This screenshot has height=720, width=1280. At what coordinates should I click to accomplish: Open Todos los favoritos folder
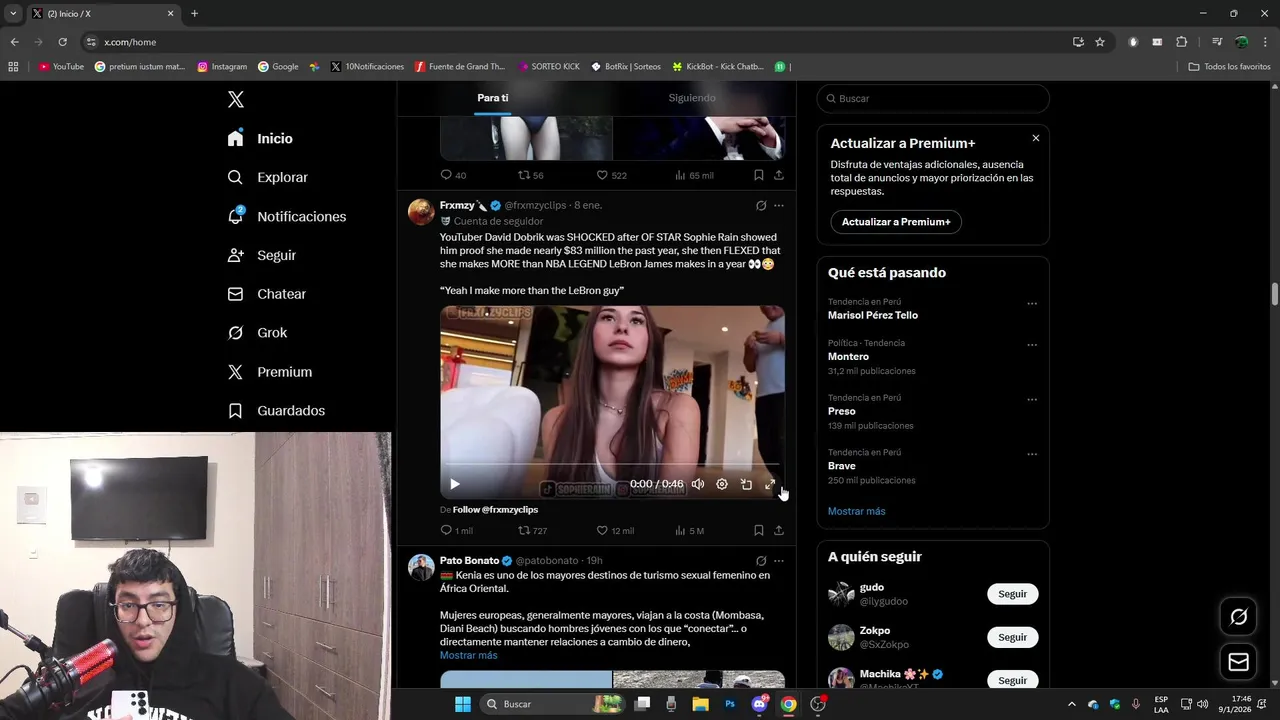pos(1230,67)
